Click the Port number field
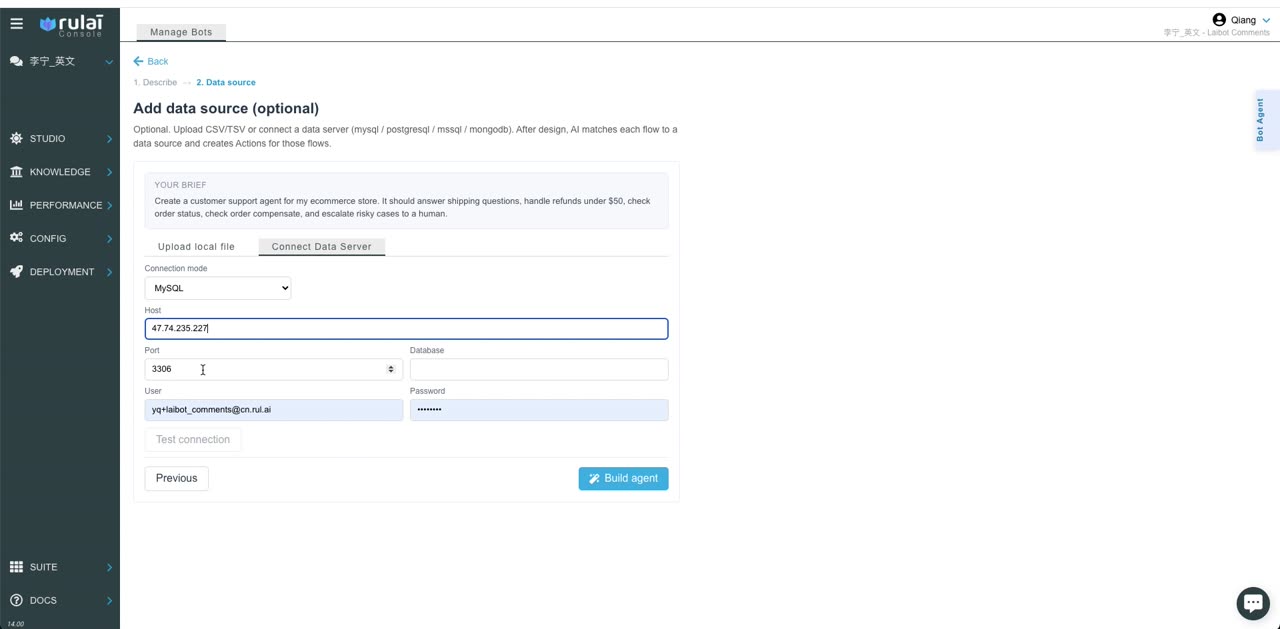Screen dimensions: 1280x629 pyautogui.click(x=274, y=369)
